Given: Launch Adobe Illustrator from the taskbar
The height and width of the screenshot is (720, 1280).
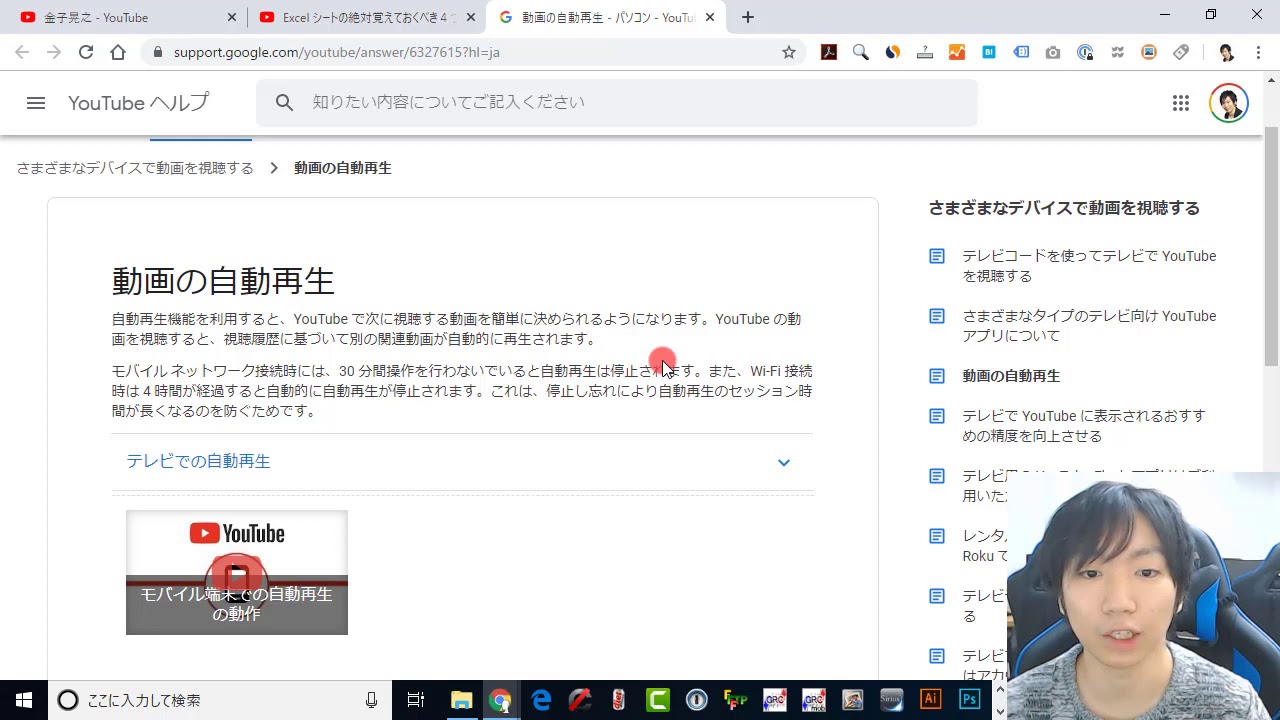Looking at the screenshot, I should point(931,700).
